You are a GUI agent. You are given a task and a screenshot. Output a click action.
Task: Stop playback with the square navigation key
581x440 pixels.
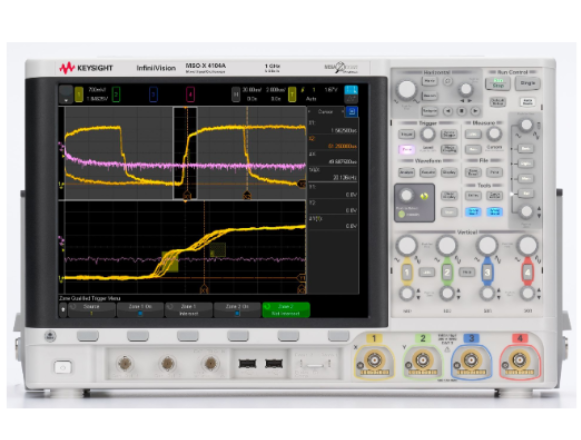click(461, 110)
